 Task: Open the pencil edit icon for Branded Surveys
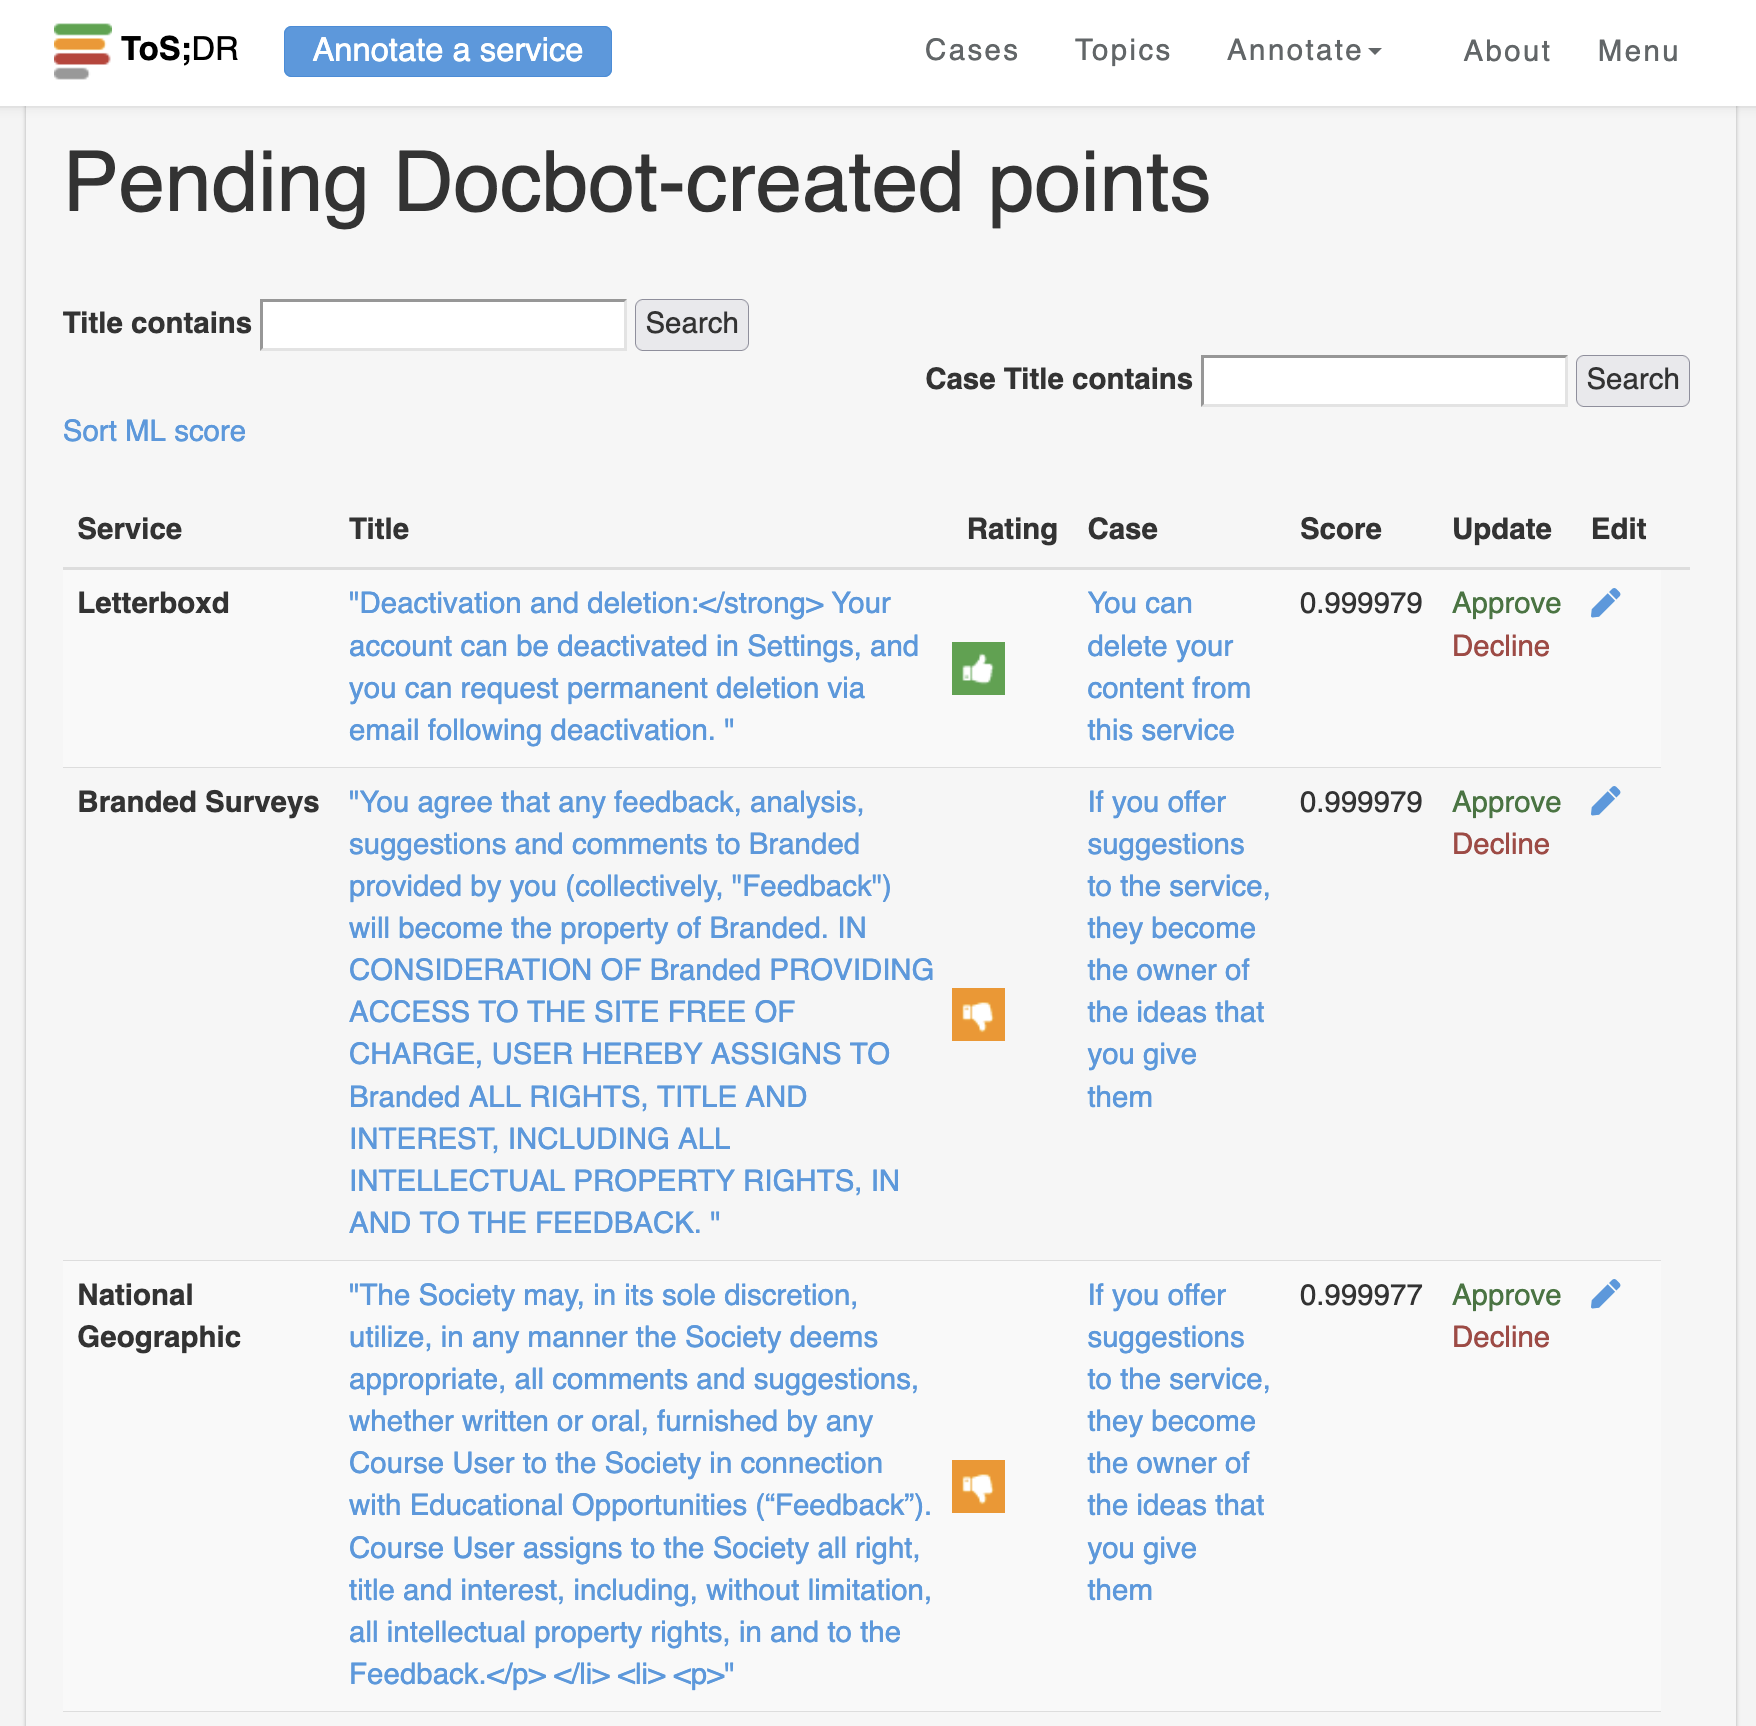[x=1608, y=800]
